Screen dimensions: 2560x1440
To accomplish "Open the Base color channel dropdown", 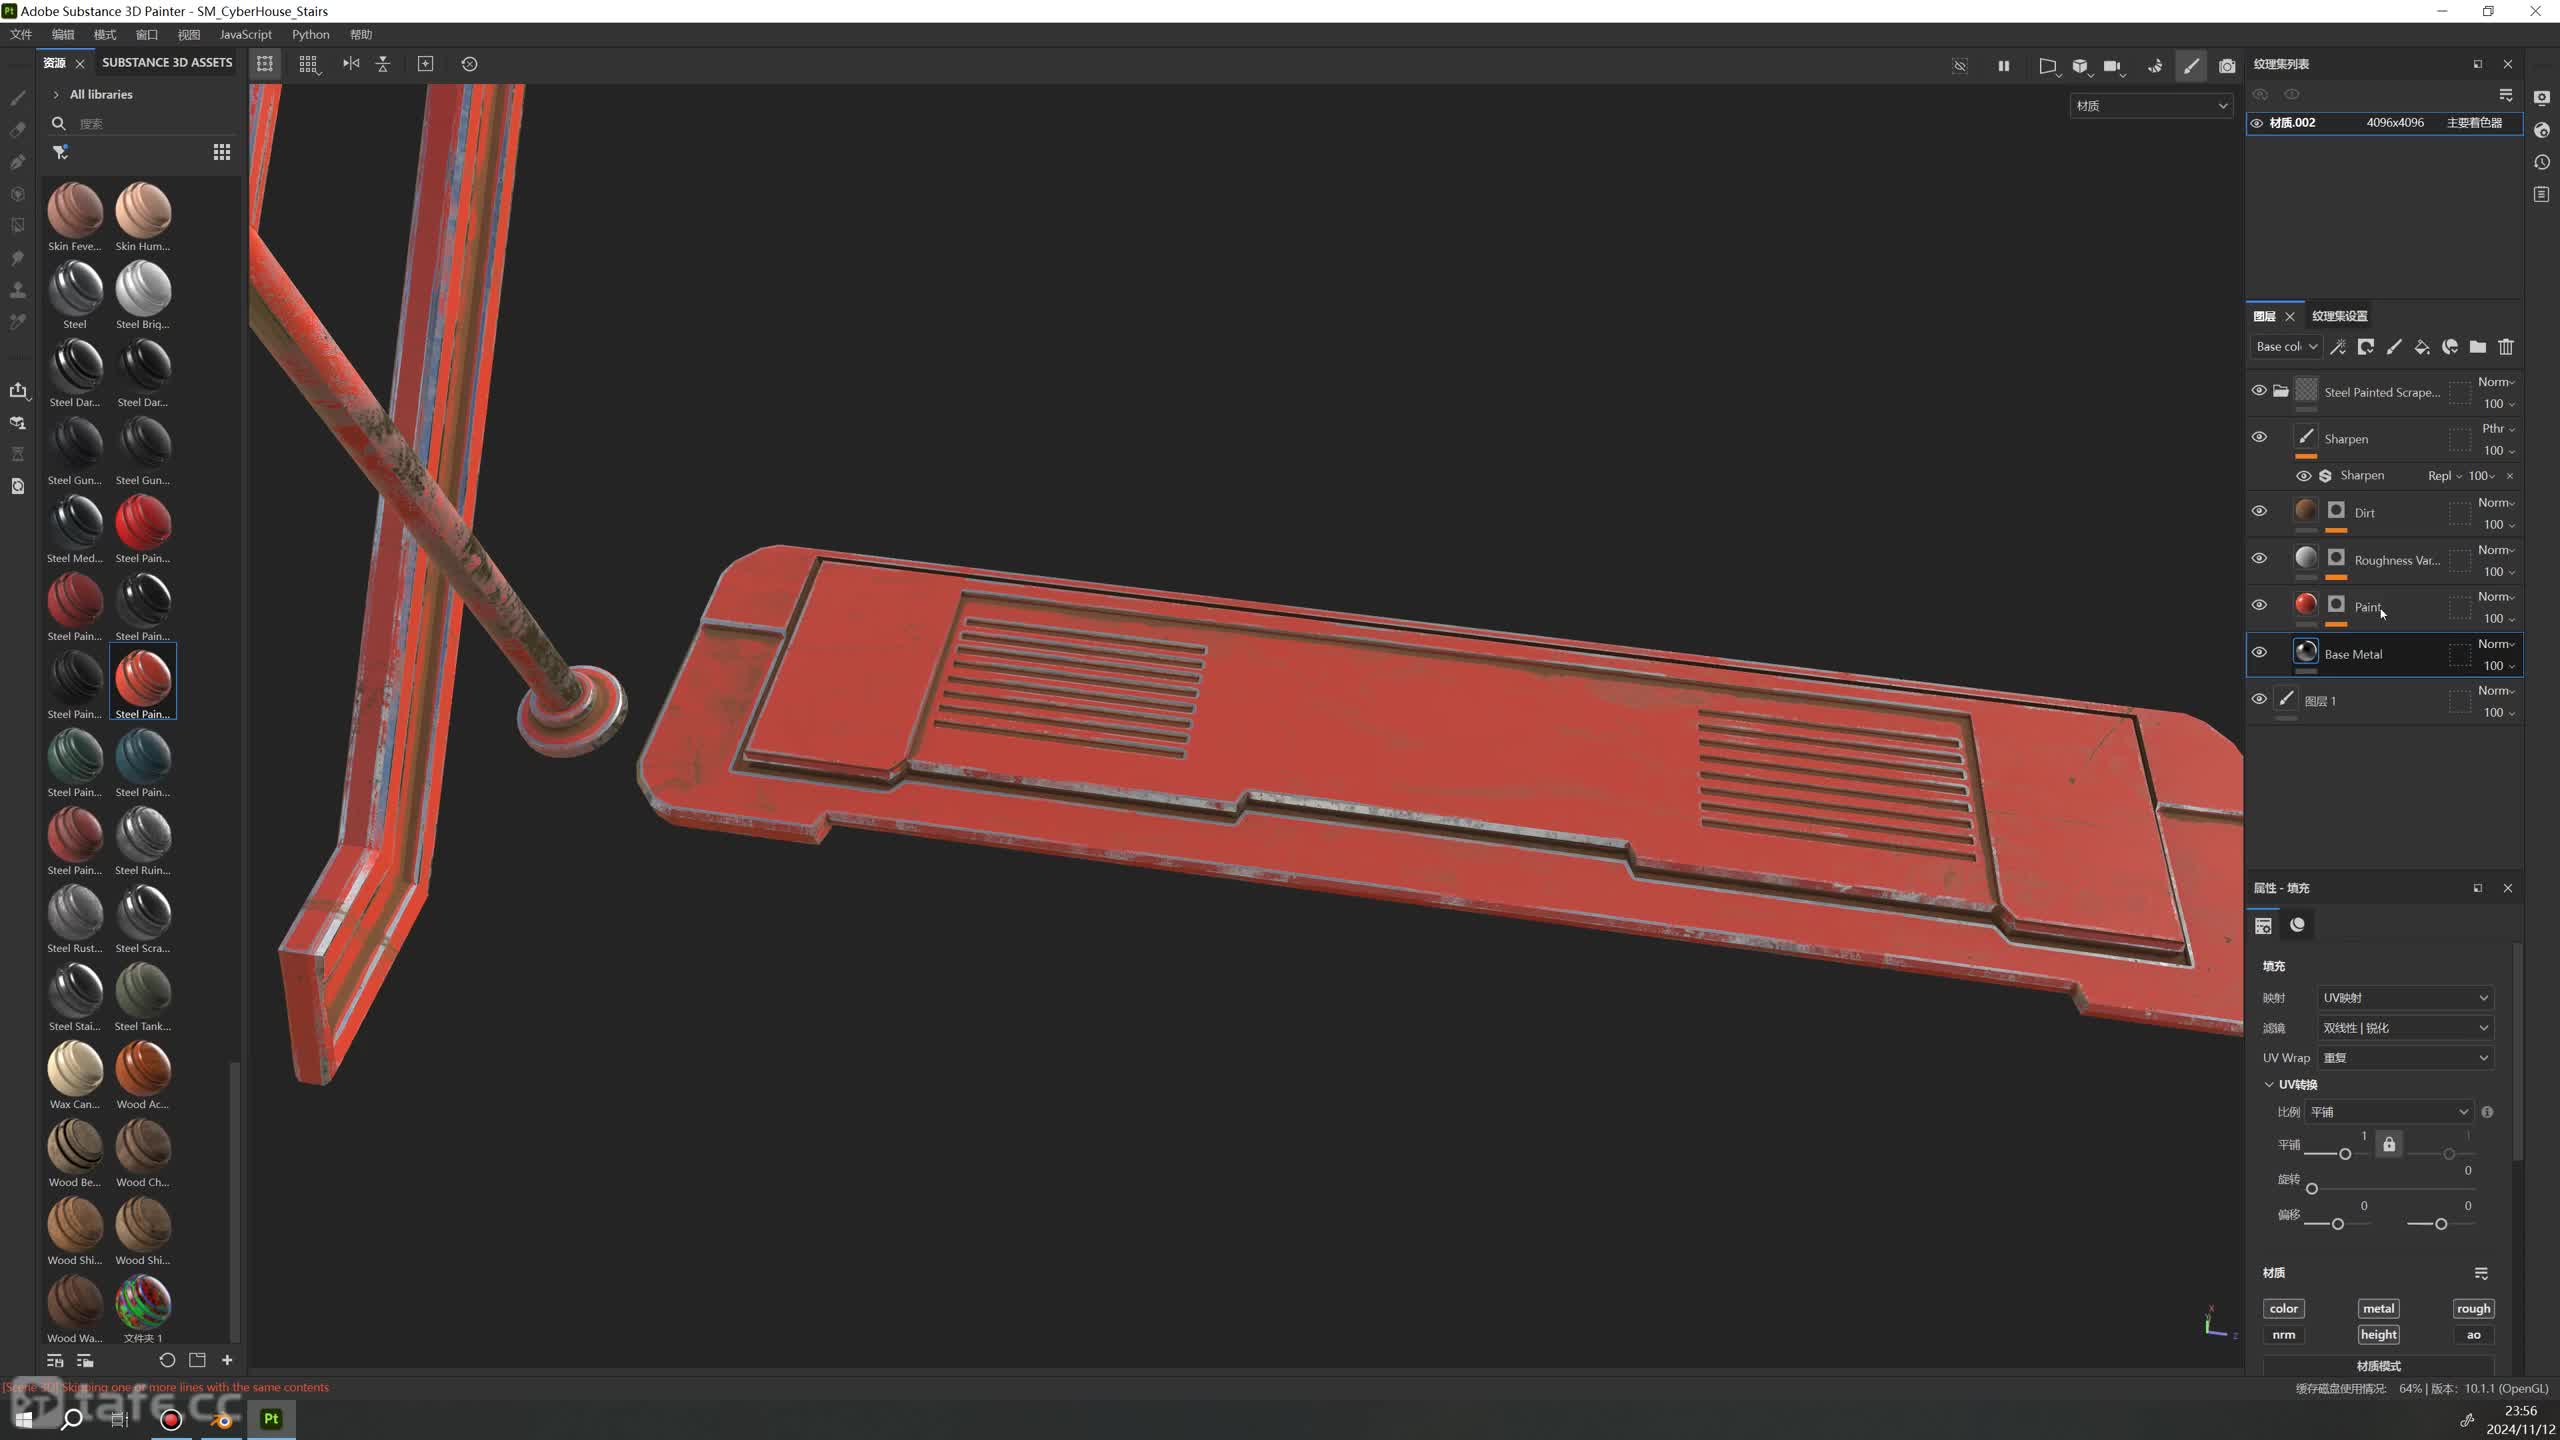I will pyautogui.click(x=2286, y=347).
